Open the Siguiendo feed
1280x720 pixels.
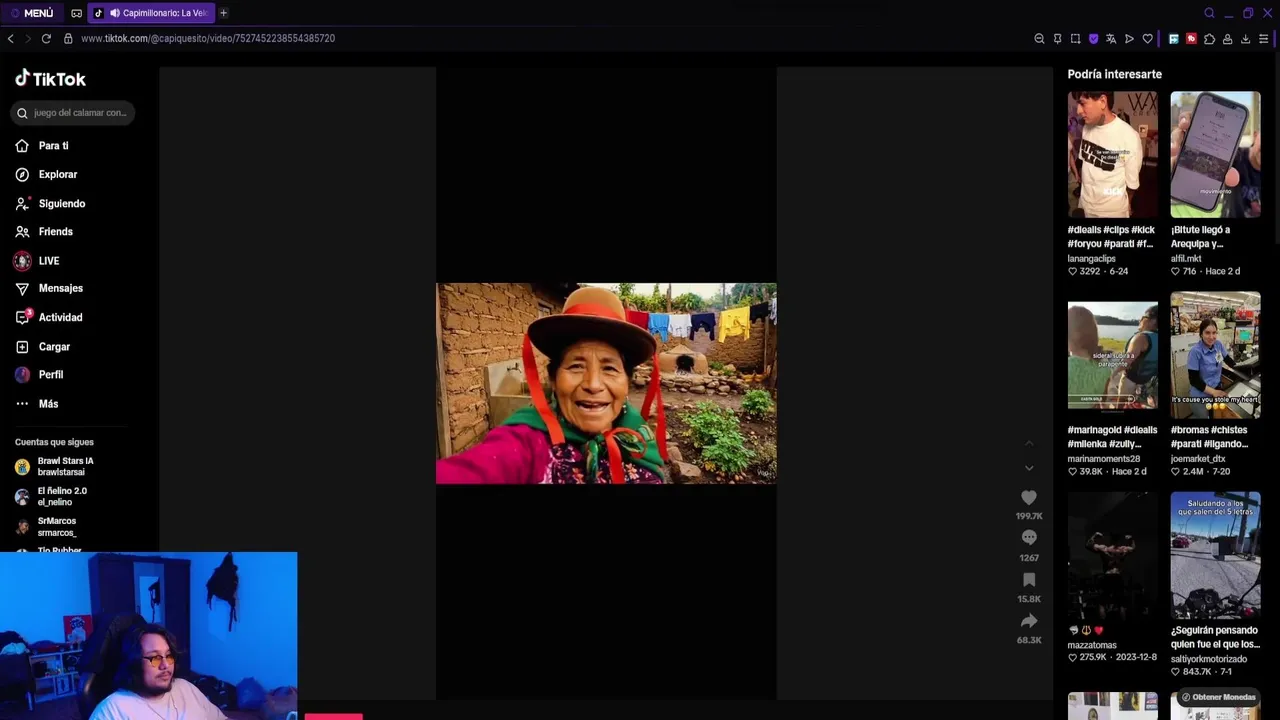click(51, 203)
